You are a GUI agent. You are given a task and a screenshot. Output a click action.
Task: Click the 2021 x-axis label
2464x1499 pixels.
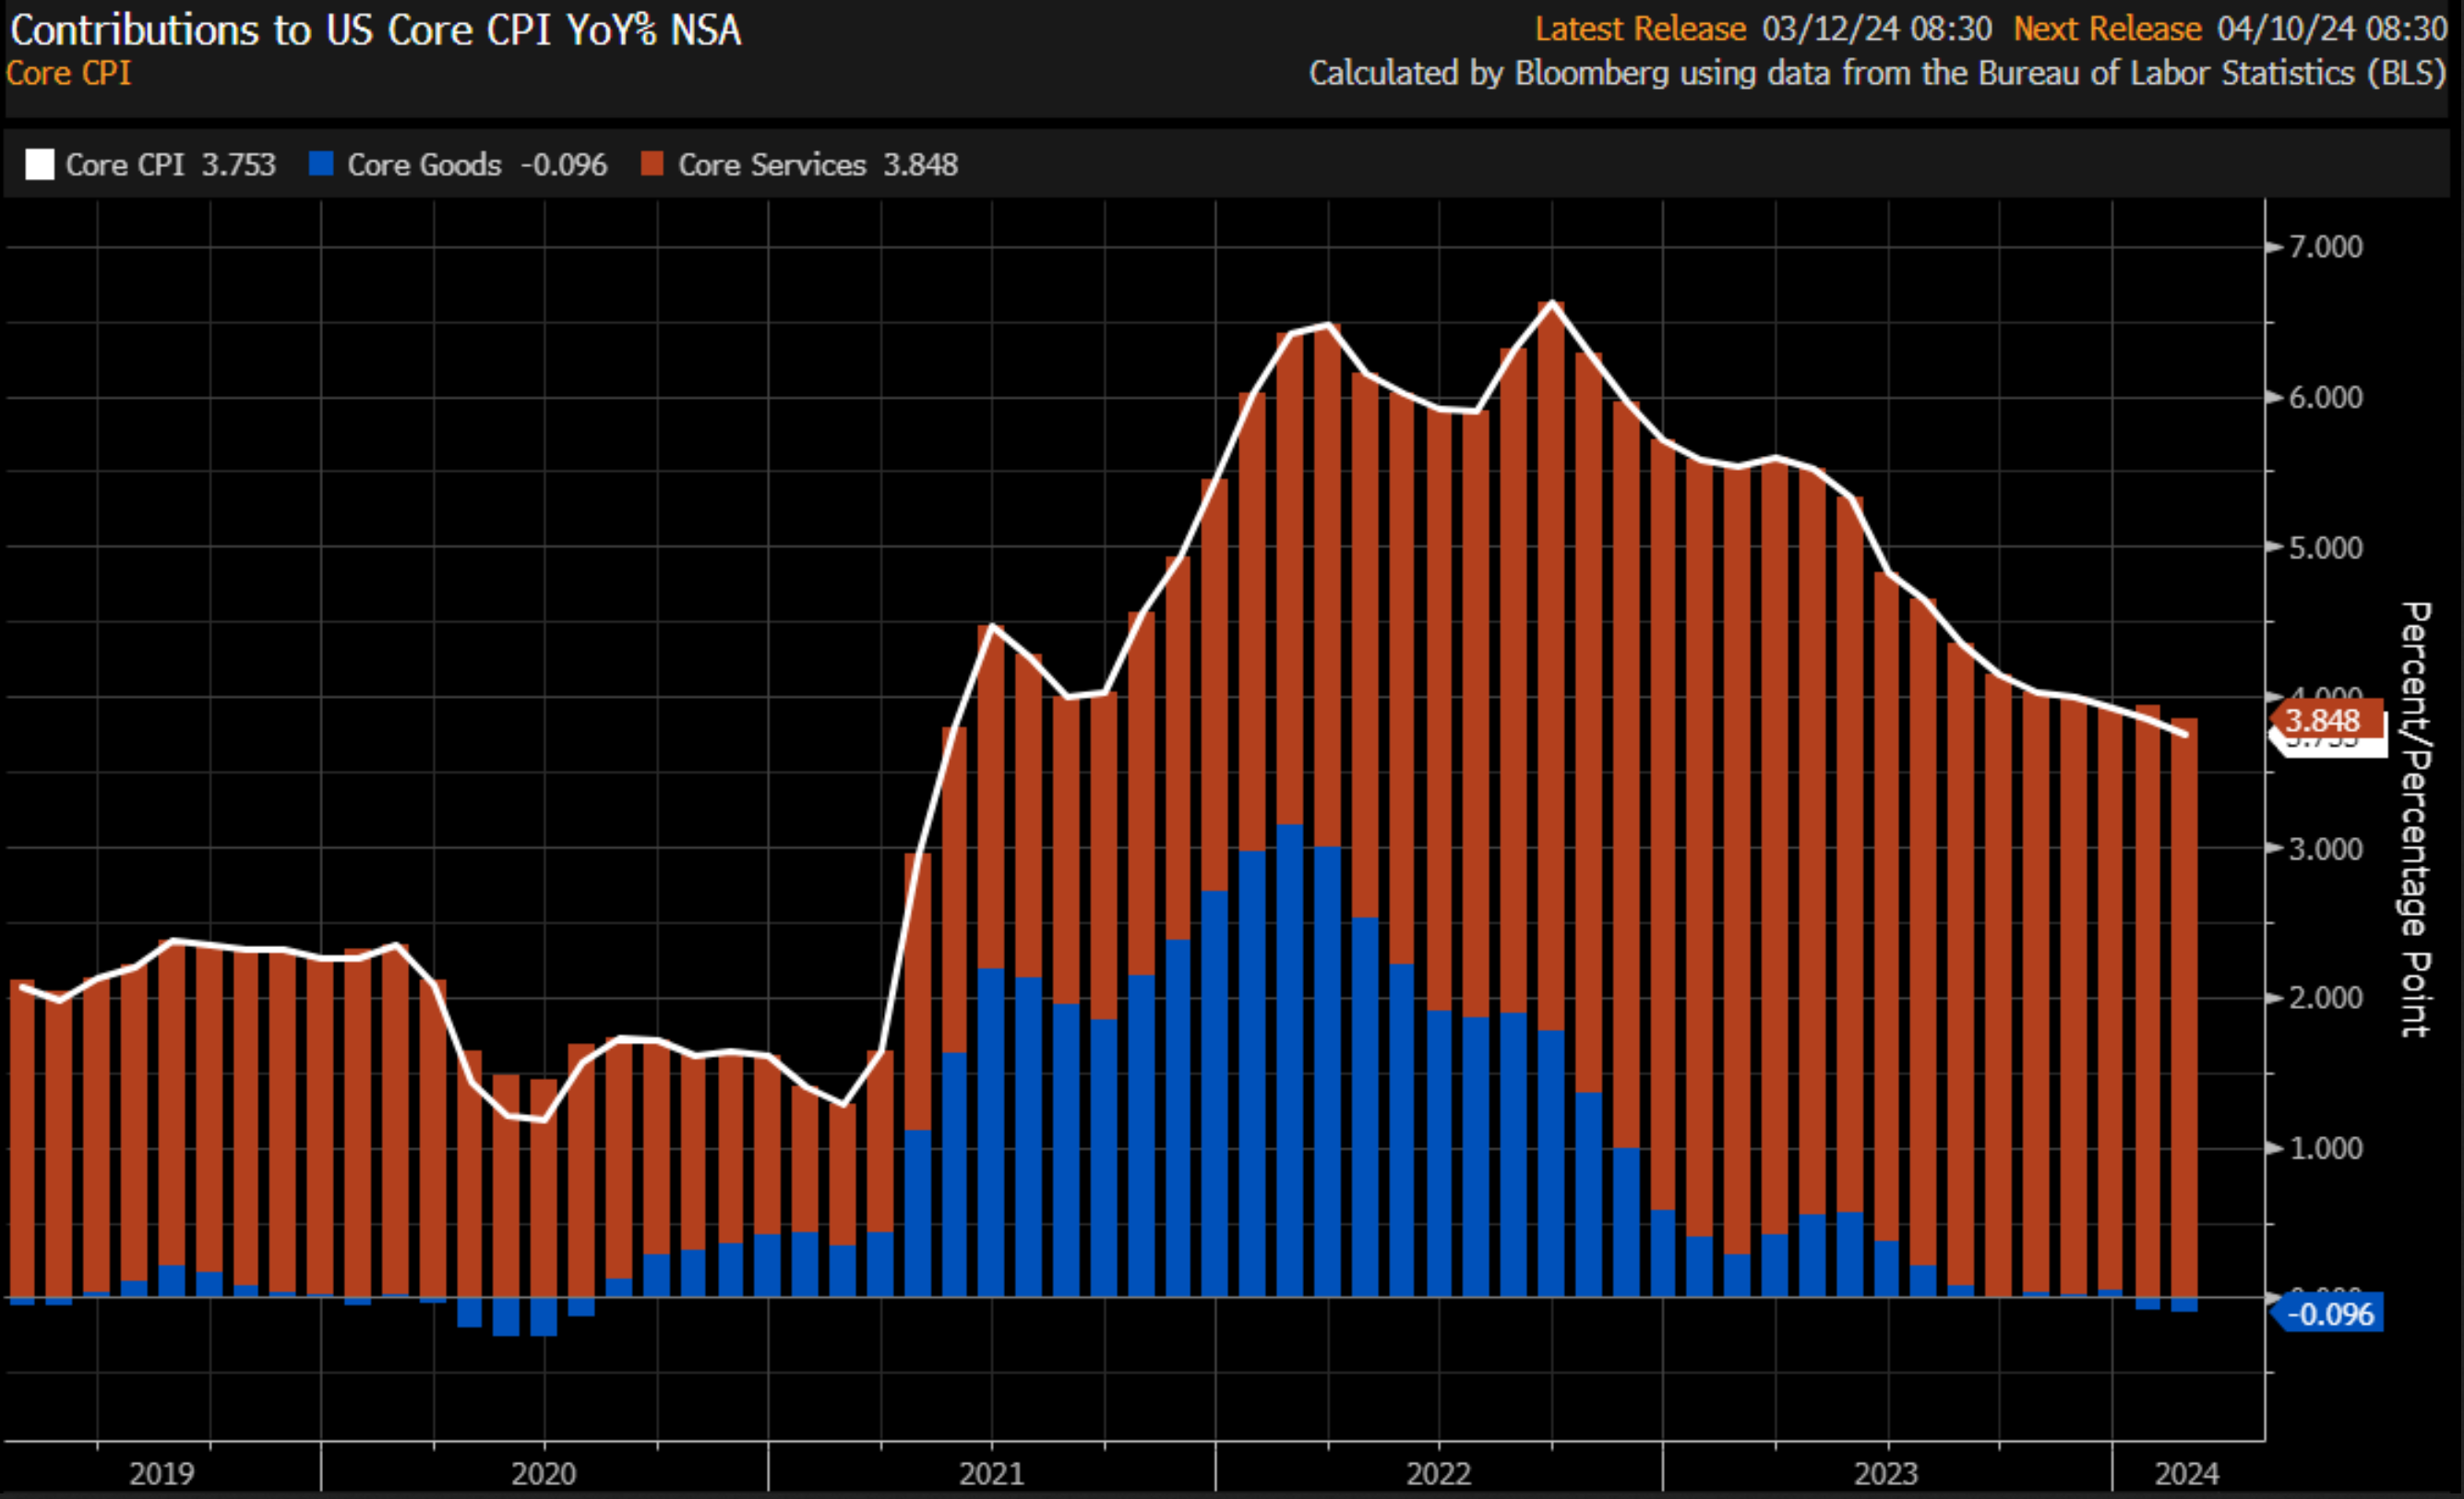991,1473
